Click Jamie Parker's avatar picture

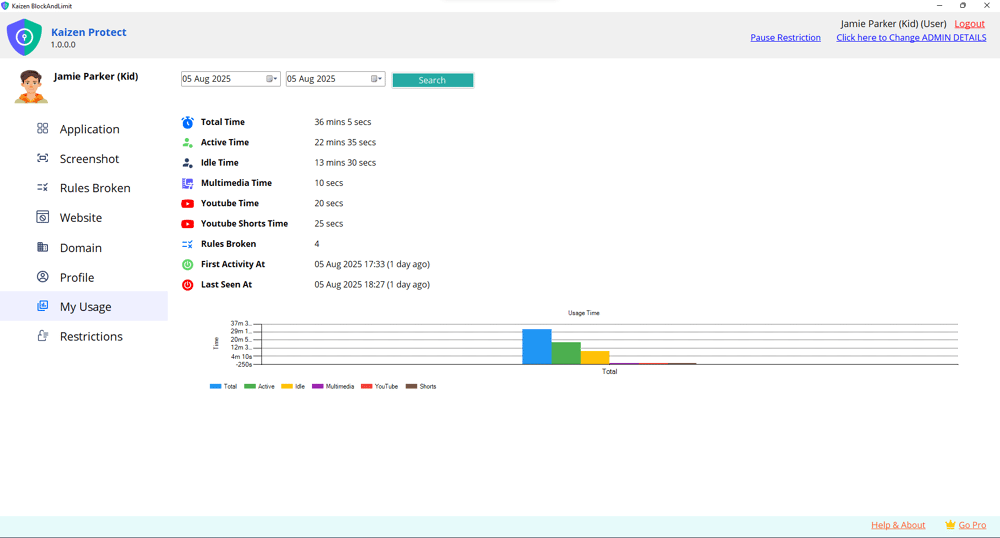pos(31,87)
